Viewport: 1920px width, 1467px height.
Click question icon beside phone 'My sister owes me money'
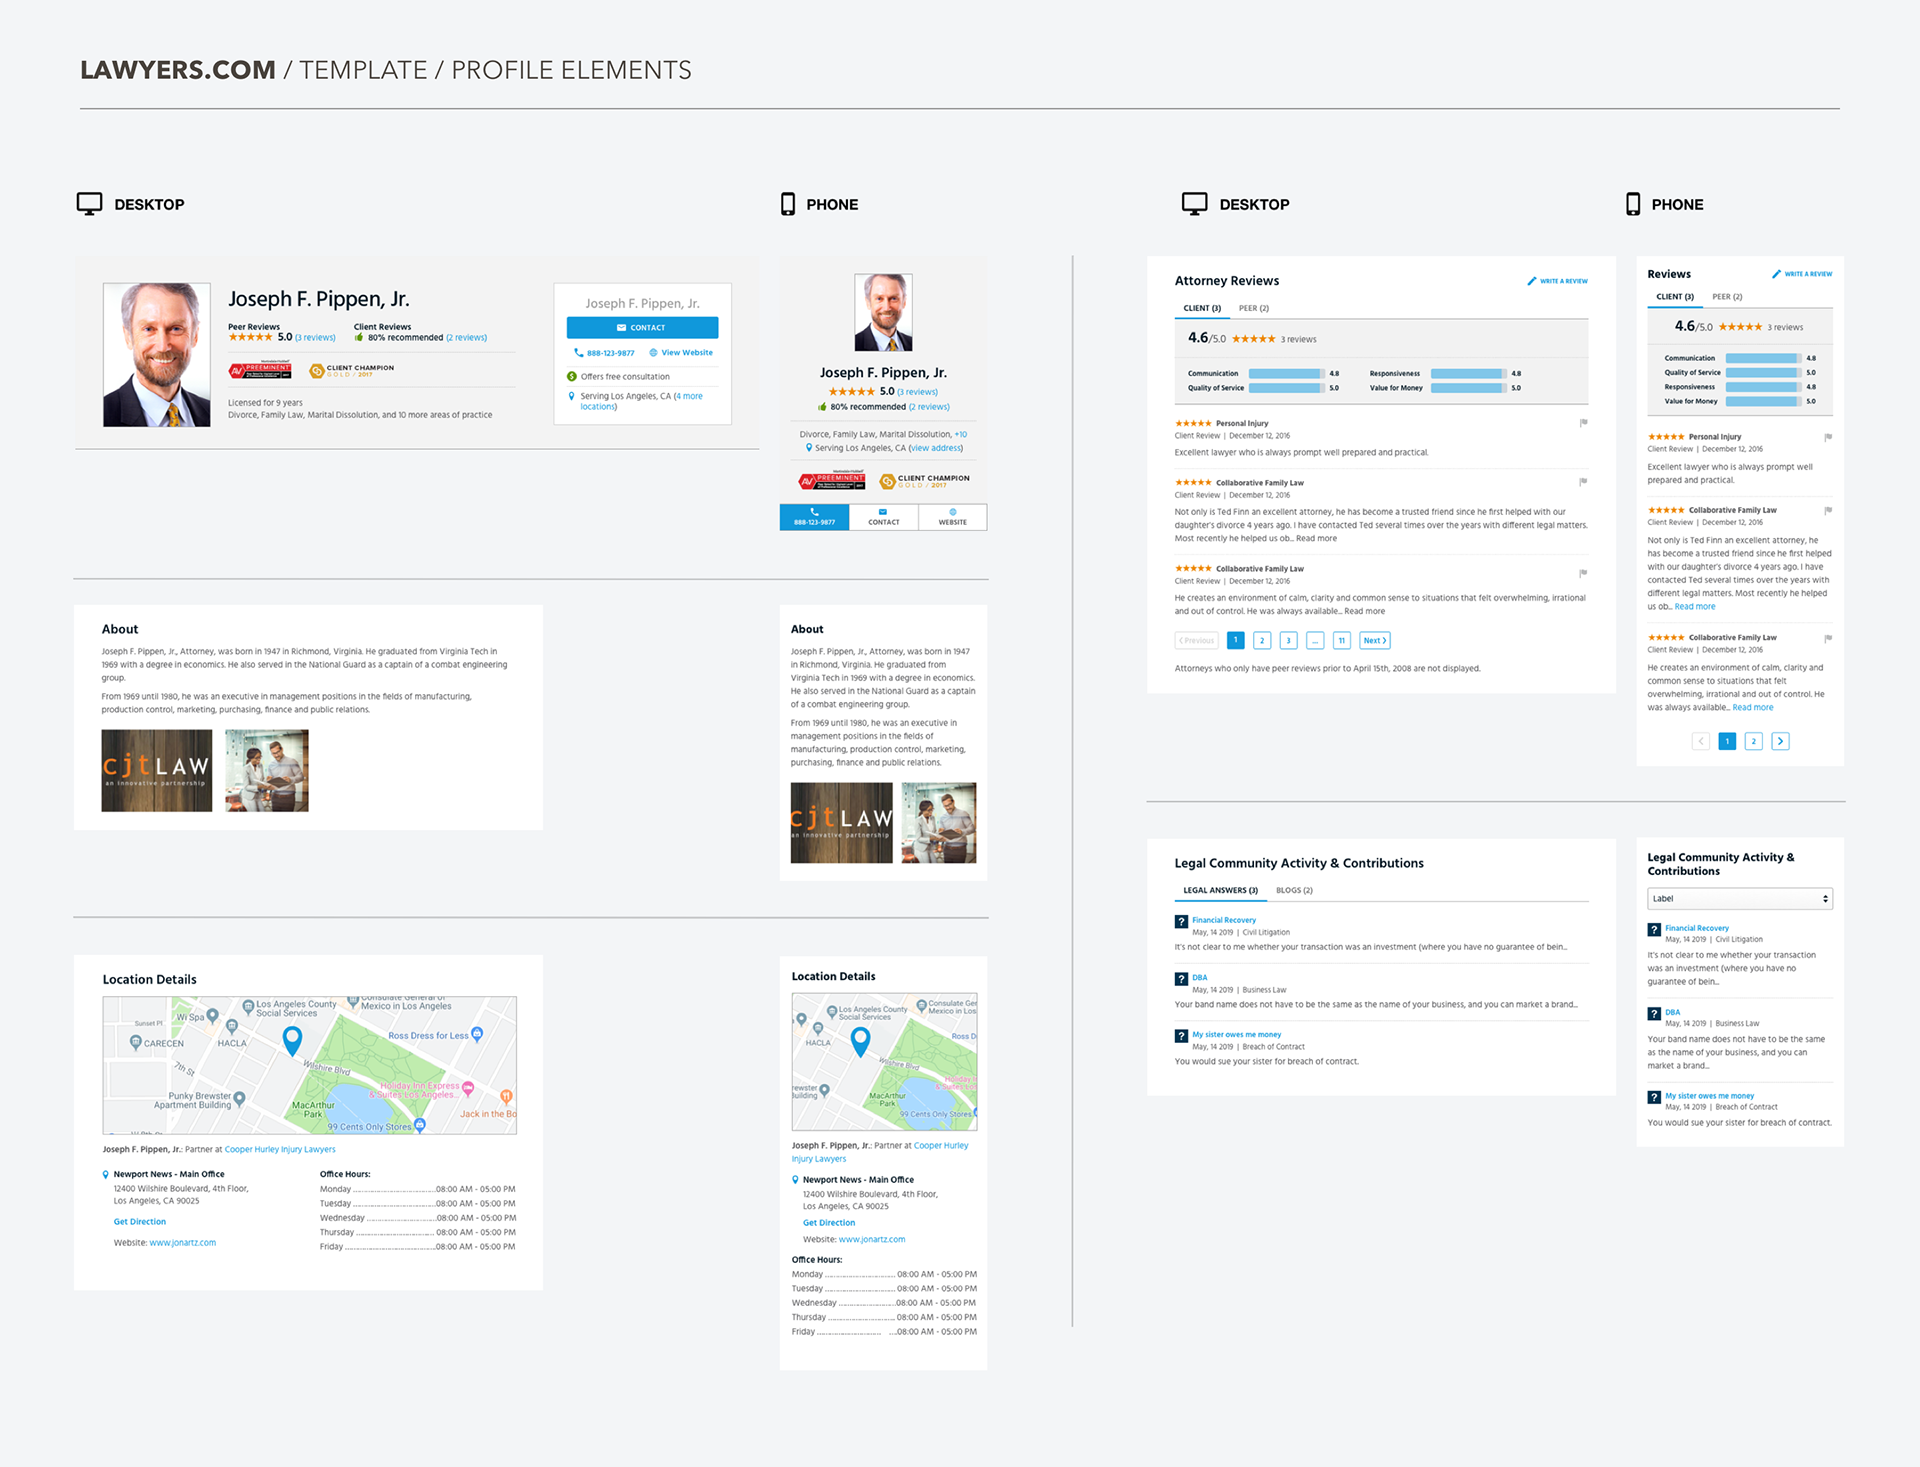(x=1654, y=1098)
